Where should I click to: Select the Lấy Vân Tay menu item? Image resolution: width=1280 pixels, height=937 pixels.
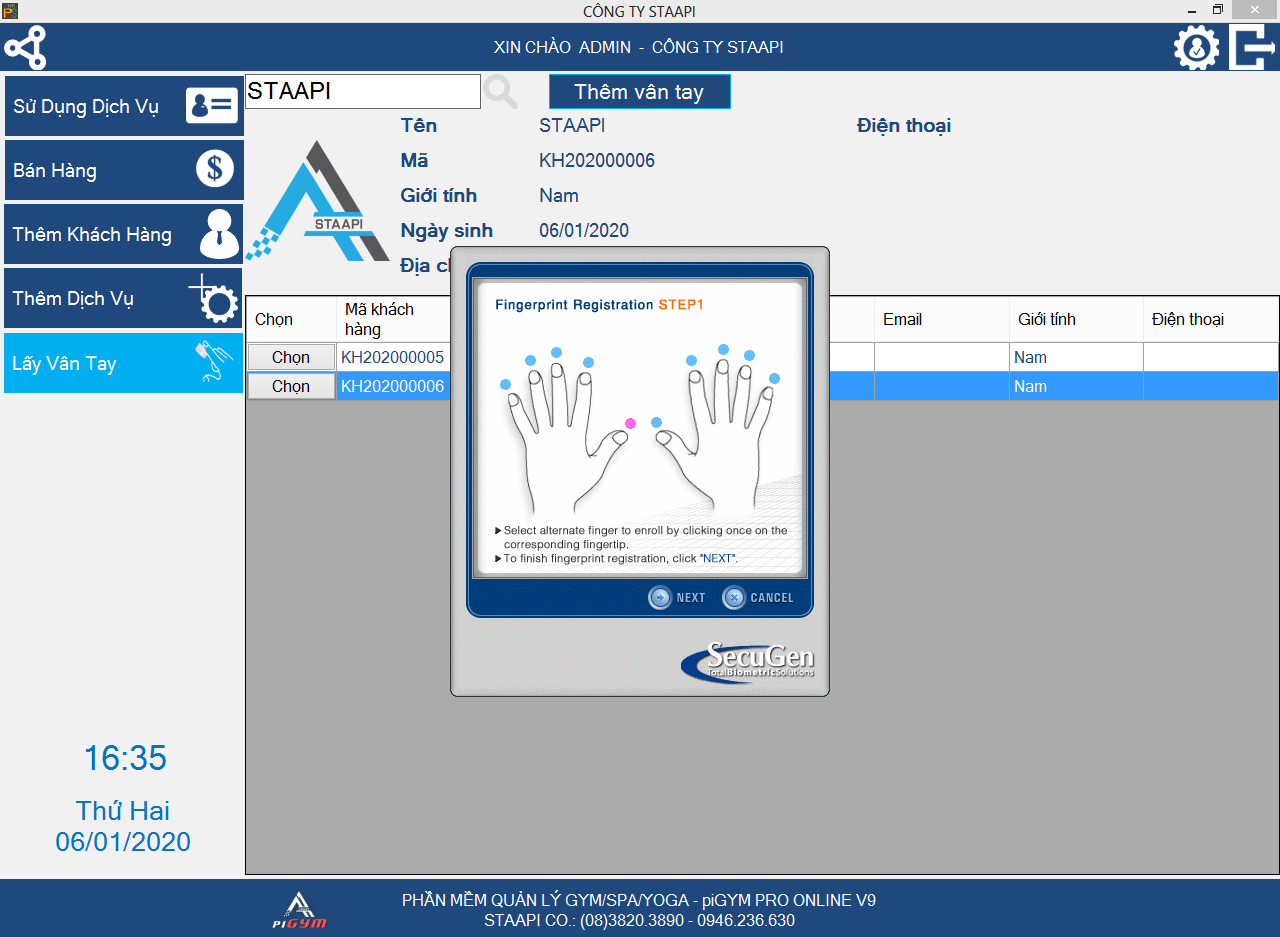124,363
